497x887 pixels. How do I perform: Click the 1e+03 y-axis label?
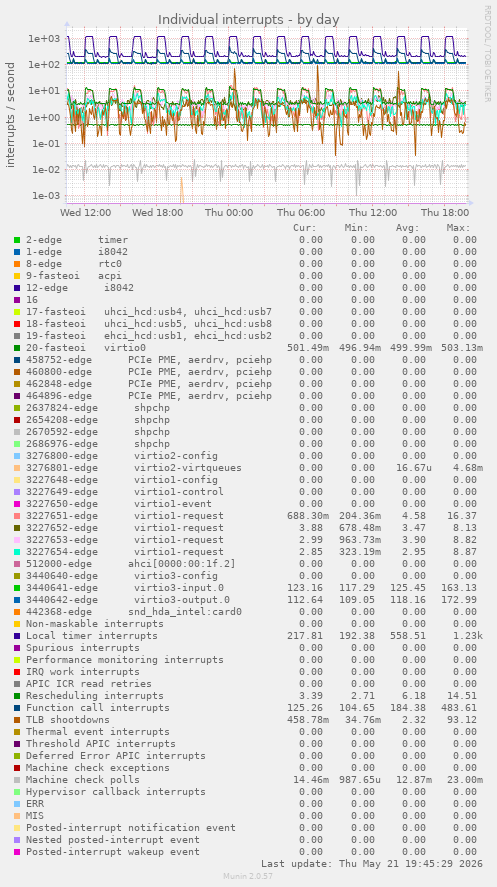pos(44,38)
